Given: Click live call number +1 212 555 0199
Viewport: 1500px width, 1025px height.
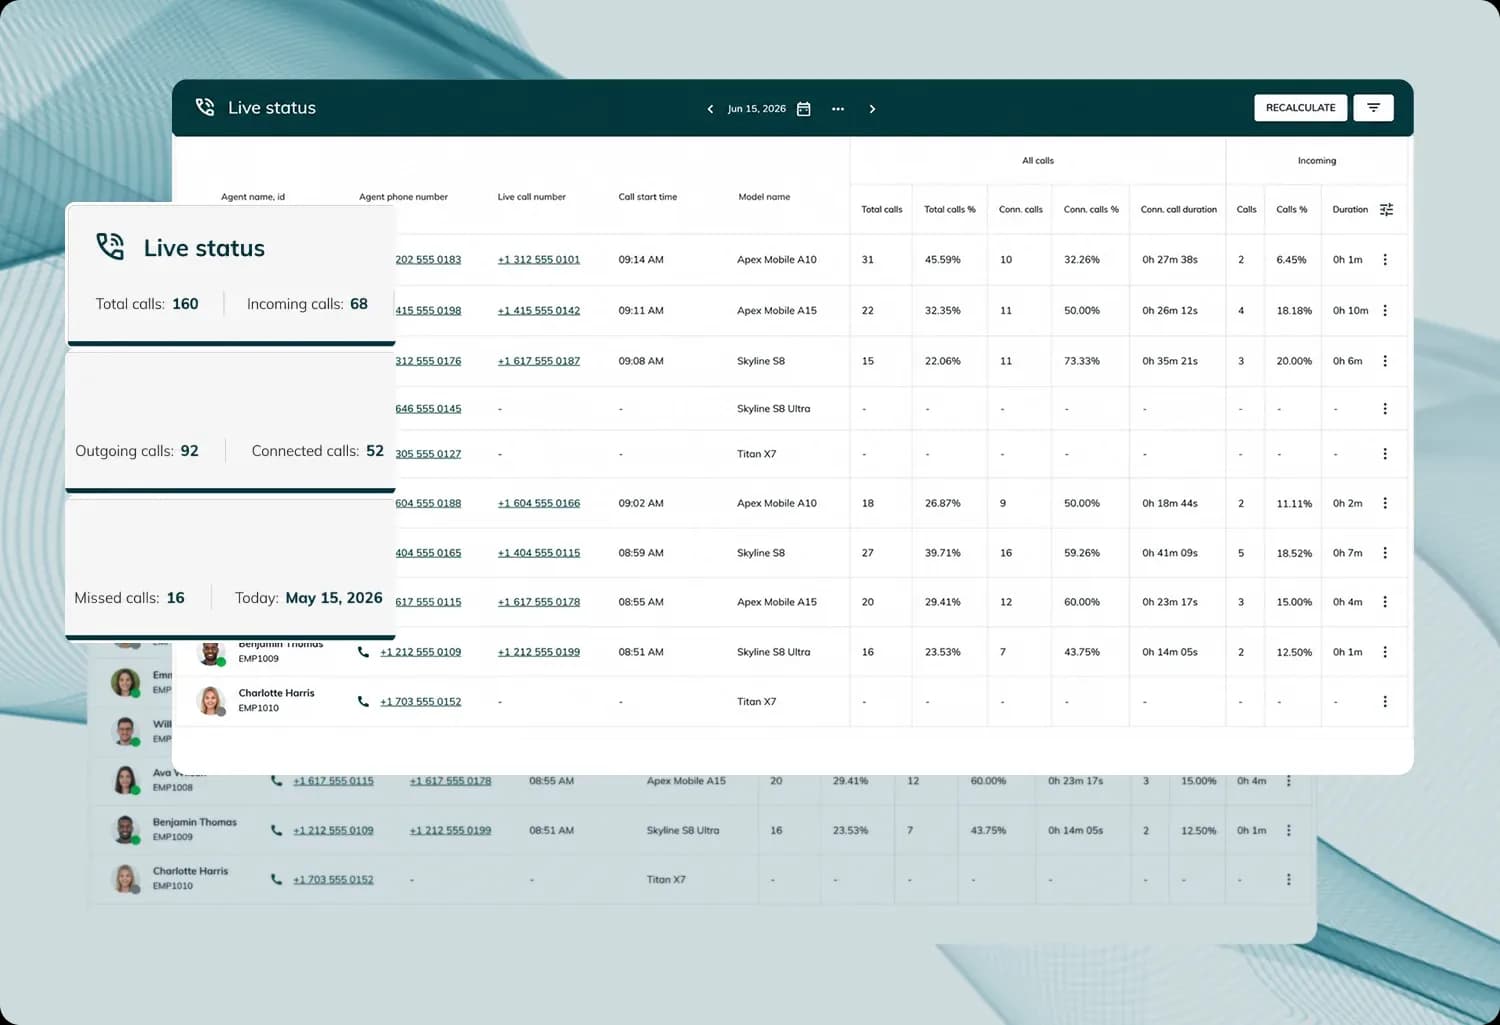Looking at the screenshot, I should [539, 652].
